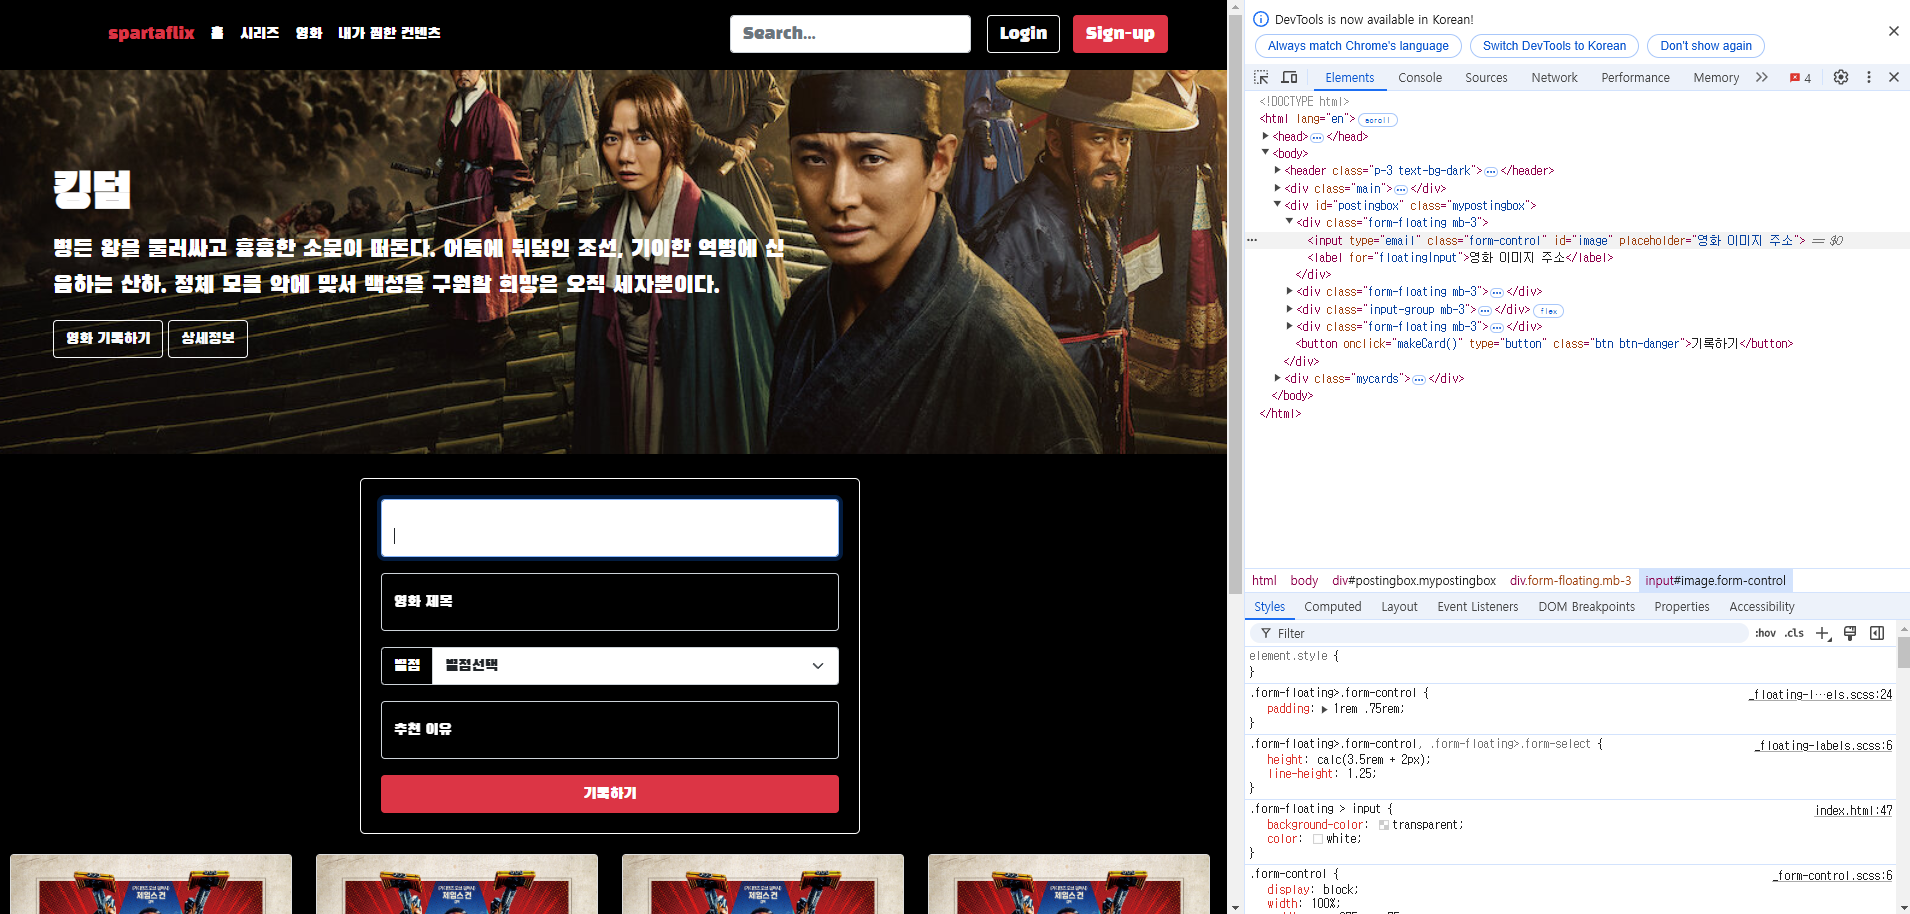
Task: Switch to the Computed styles tab
Action: pos(1333,606)
